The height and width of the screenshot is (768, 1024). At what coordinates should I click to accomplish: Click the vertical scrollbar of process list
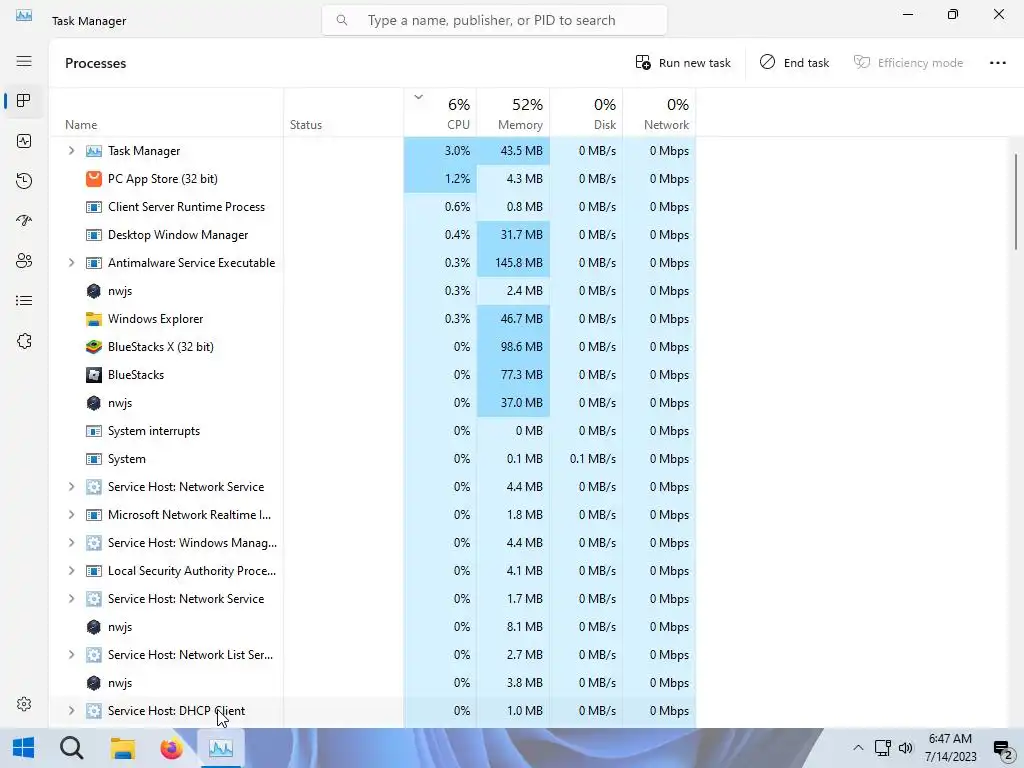tap(1016, 201)
